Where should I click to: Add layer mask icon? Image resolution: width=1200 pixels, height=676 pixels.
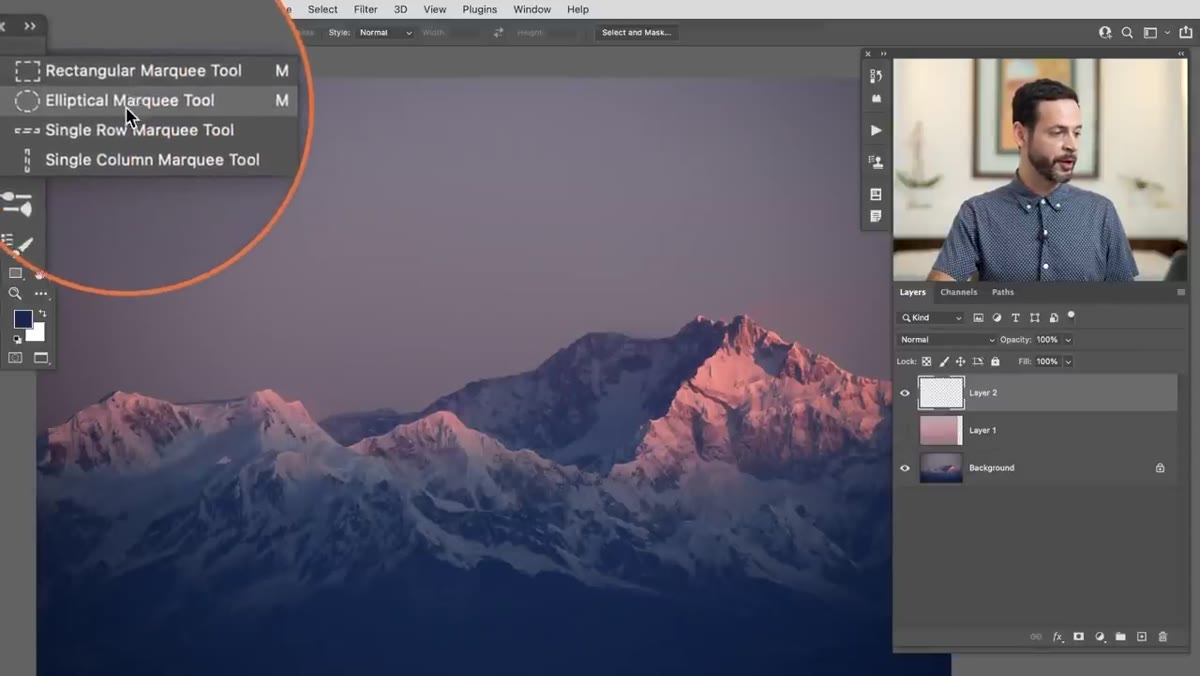pos(1079,637)
